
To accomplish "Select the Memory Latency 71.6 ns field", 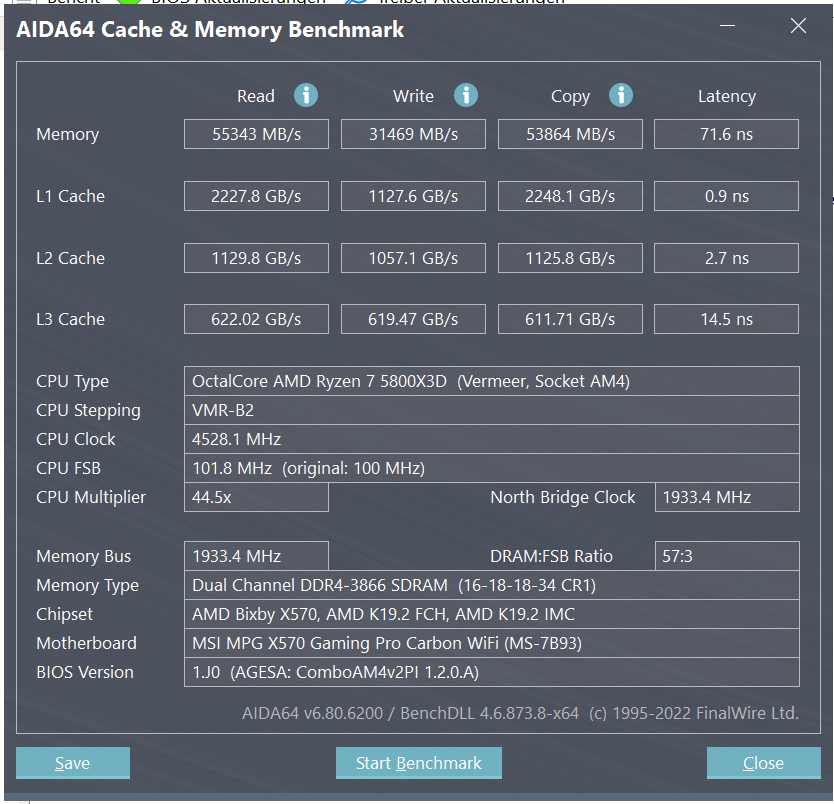I will [727, 134].
